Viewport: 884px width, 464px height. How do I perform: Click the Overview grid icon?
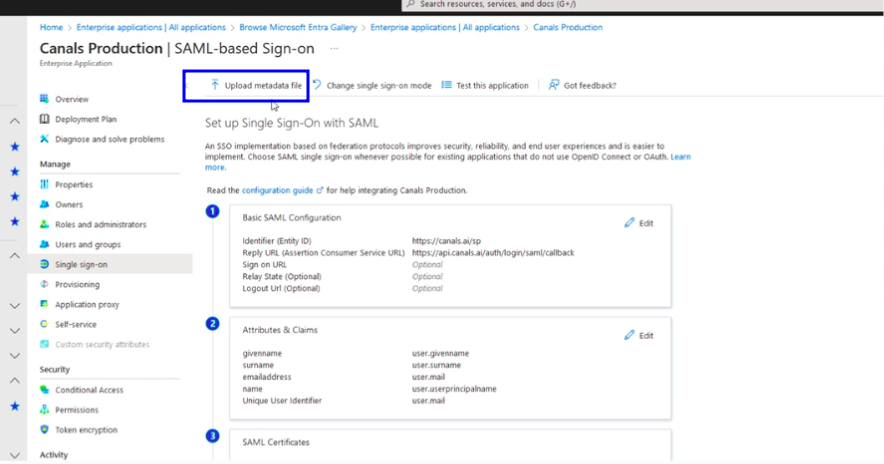click(44, 99)
